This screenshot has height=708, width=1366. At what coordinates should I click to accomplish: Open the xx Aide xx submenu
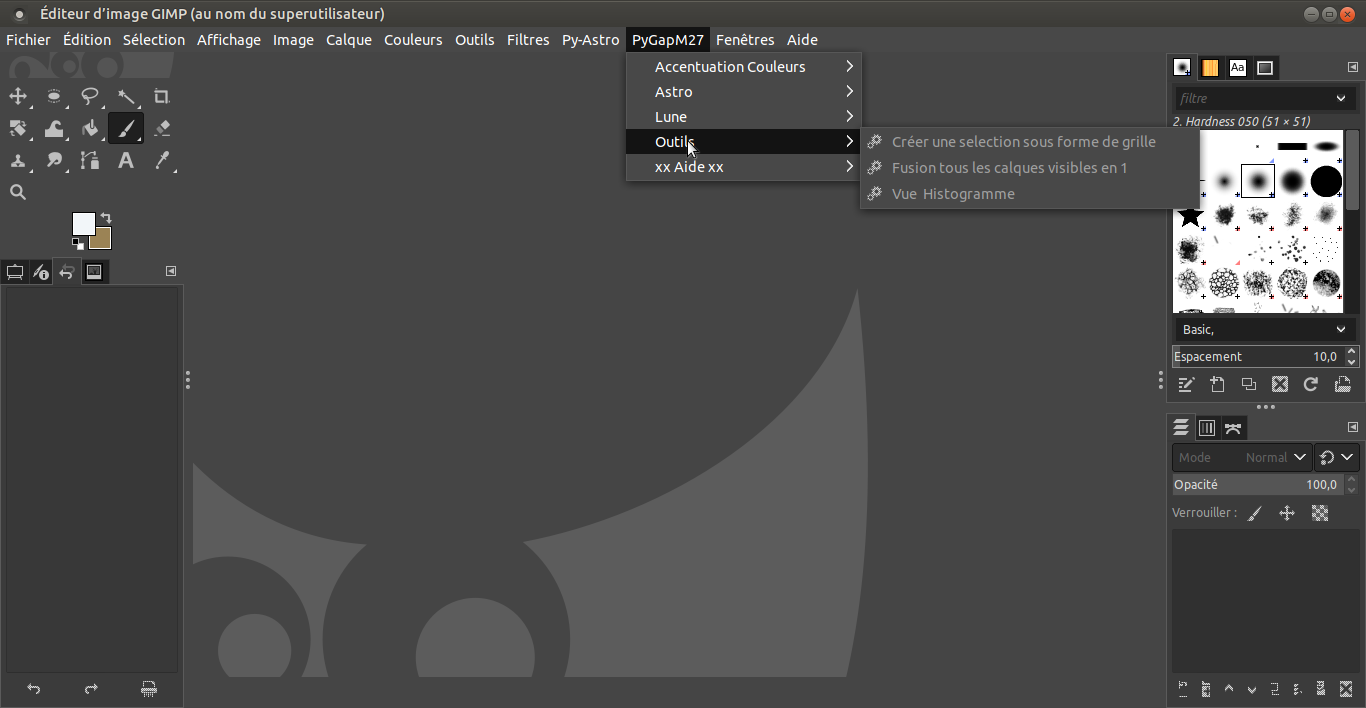tap(743, 167)
